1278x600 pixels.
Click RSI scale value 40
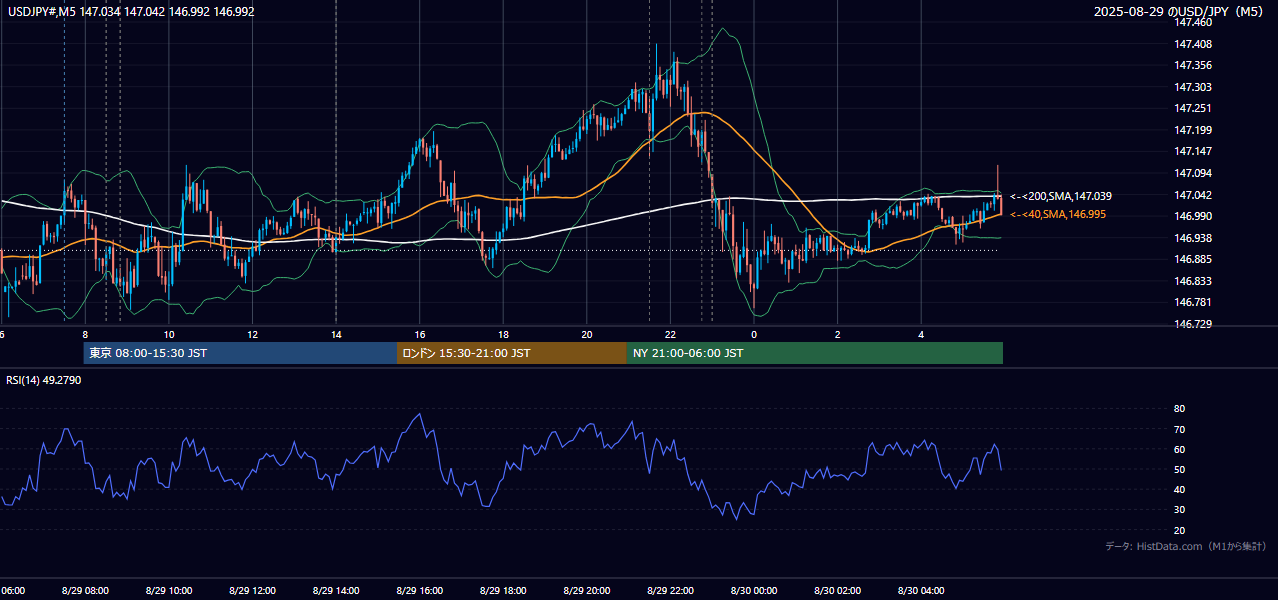tap(1180, 489)
